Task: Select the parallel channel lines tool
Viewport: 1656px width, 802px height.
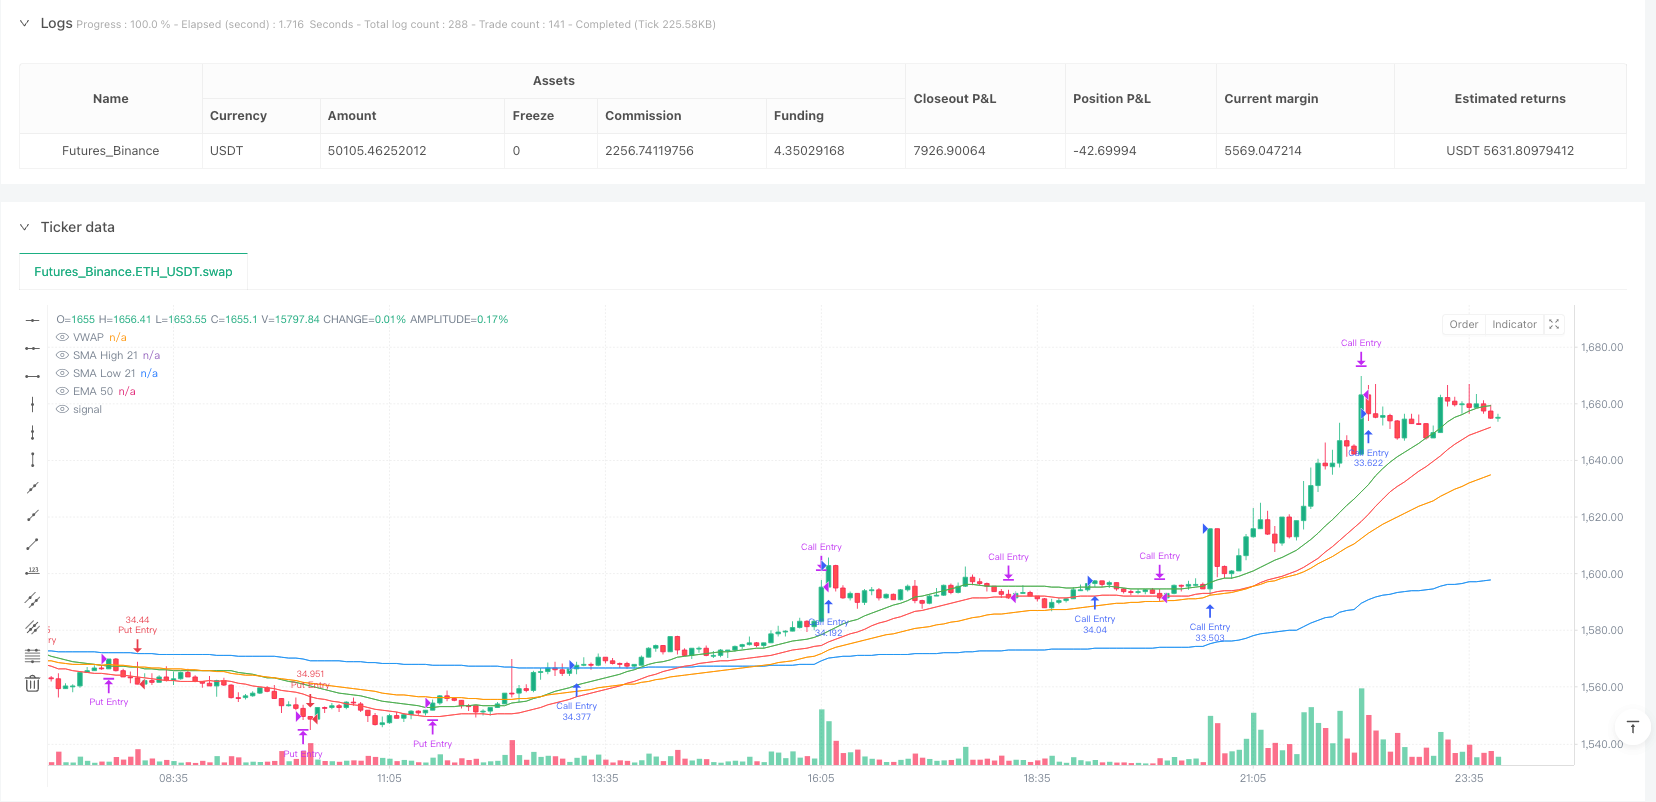Action: pos(32,600)
